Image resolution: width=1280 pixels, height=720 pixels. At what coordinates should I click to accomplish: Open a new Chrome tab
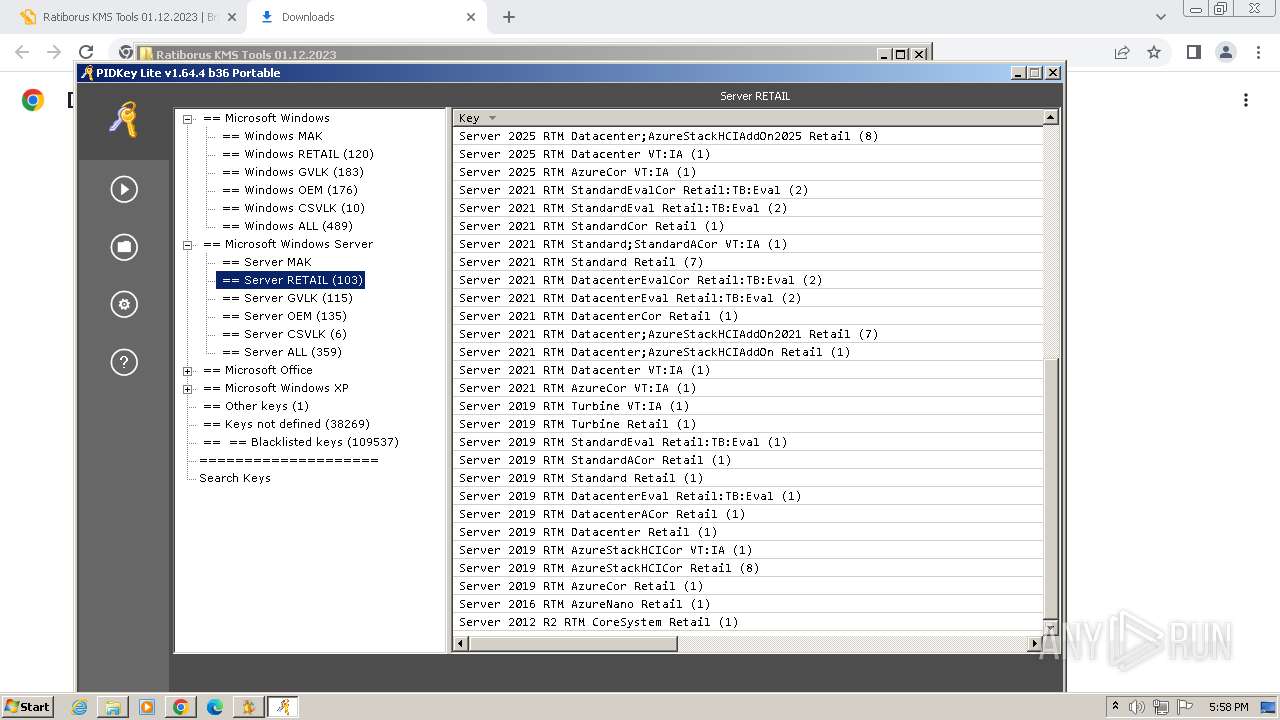(x=508, y=17)
